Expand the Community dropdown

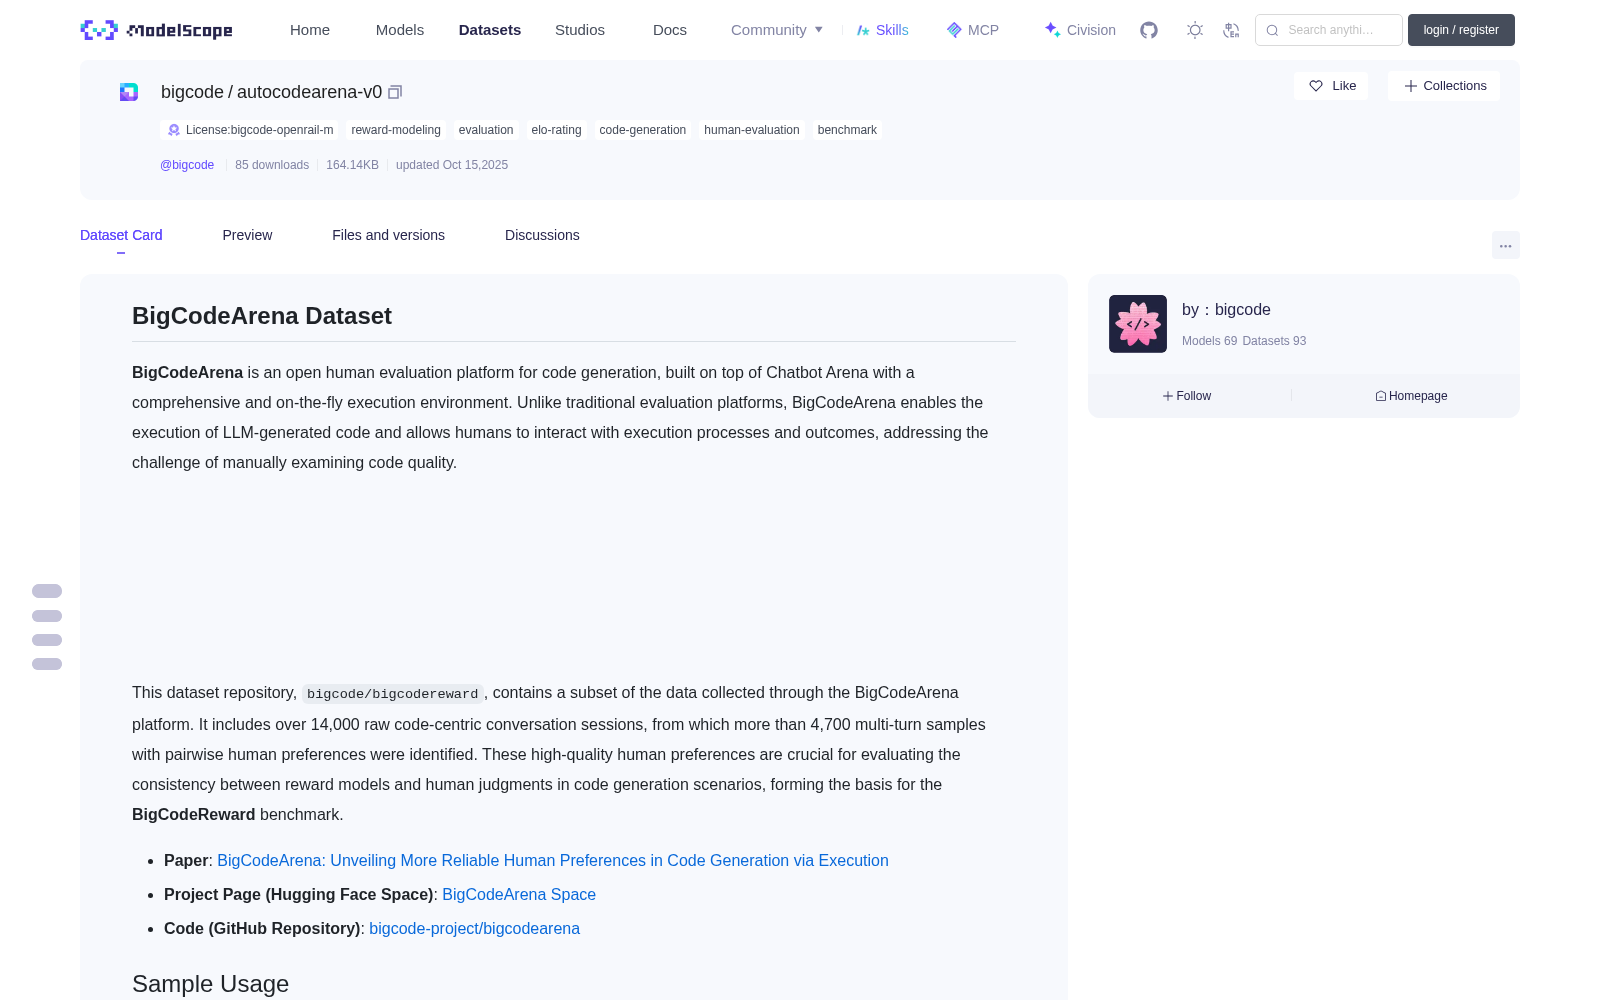pos(777,30)
